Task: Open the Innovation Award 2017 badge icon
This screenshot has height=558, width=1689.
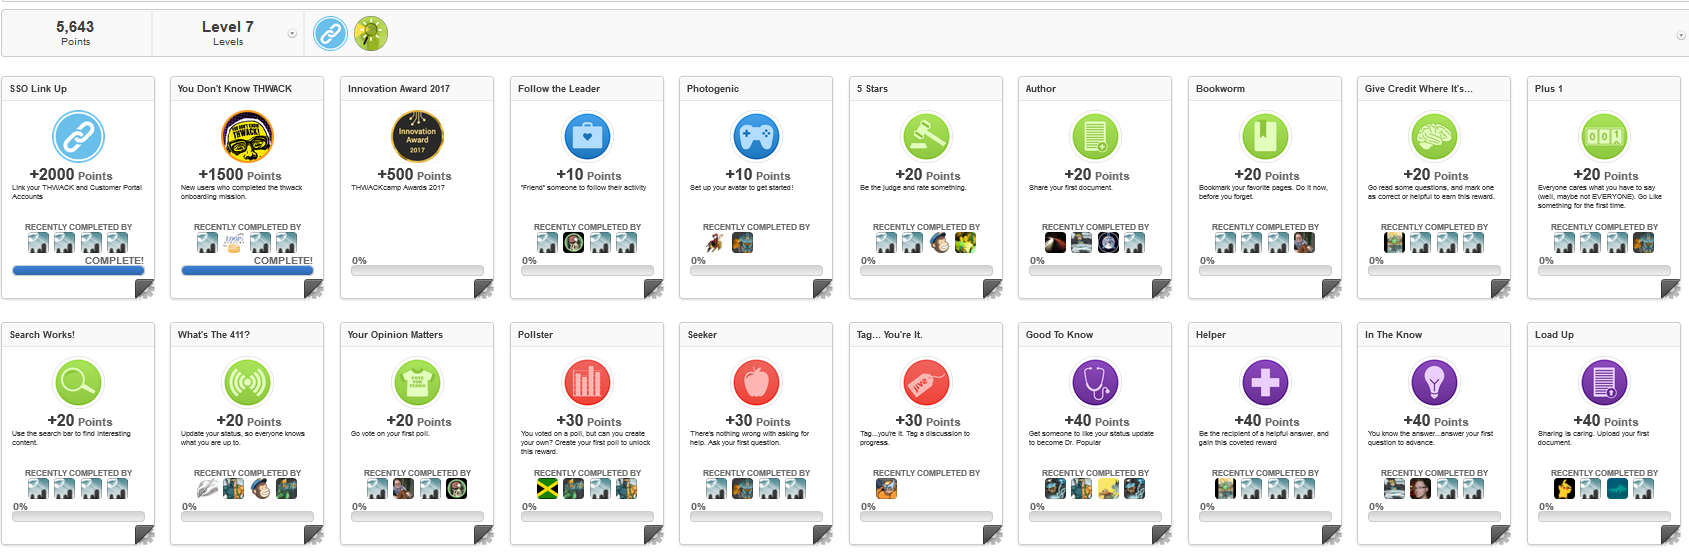Action: coord(417,136)
